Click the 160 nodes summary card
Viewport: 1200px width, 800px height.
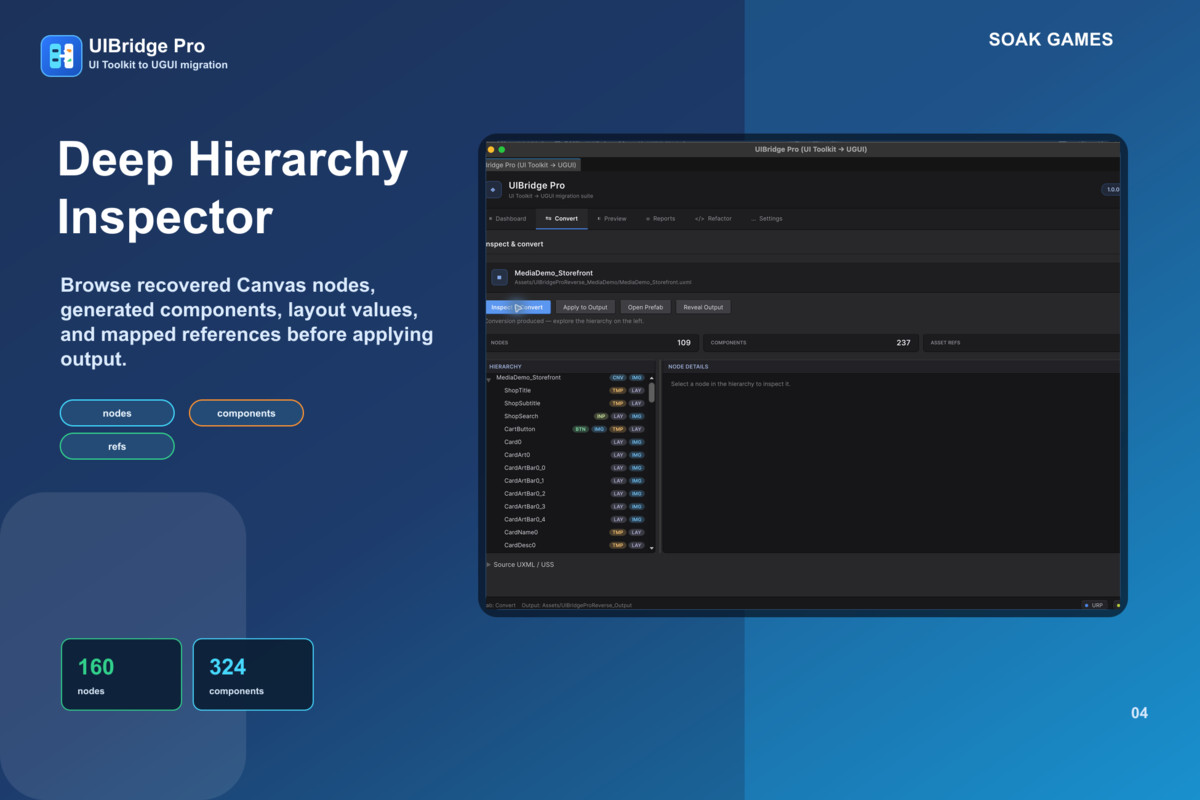tap(121, 674)
